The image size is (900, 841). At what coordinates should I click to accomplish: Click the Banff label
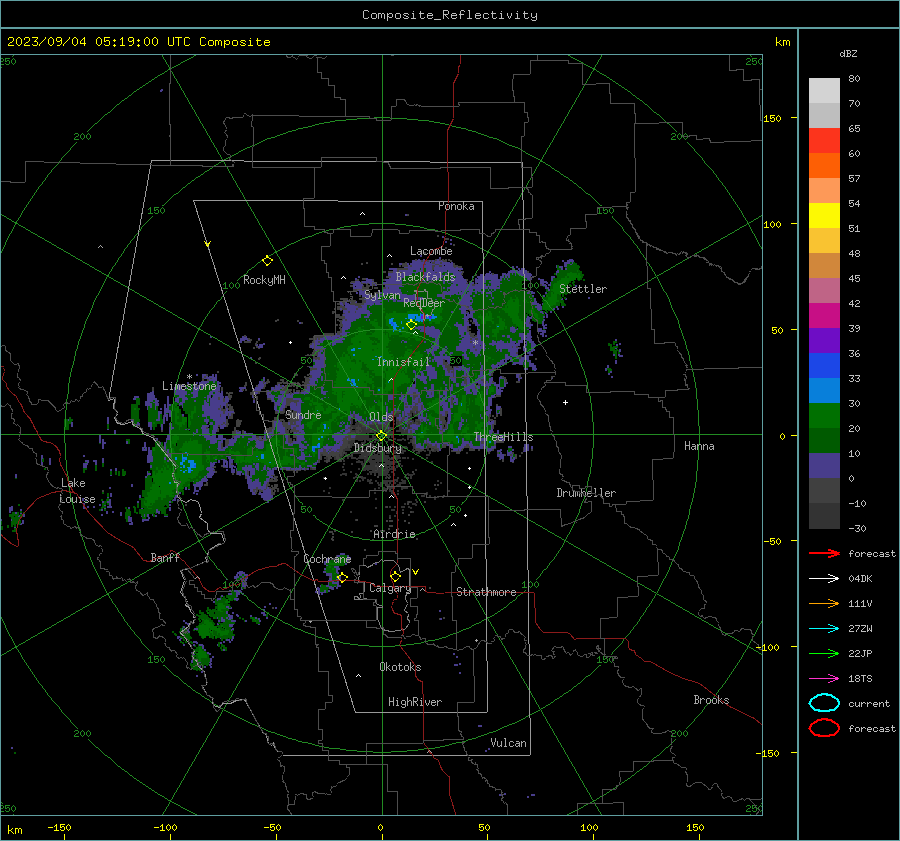coord(165,558)
